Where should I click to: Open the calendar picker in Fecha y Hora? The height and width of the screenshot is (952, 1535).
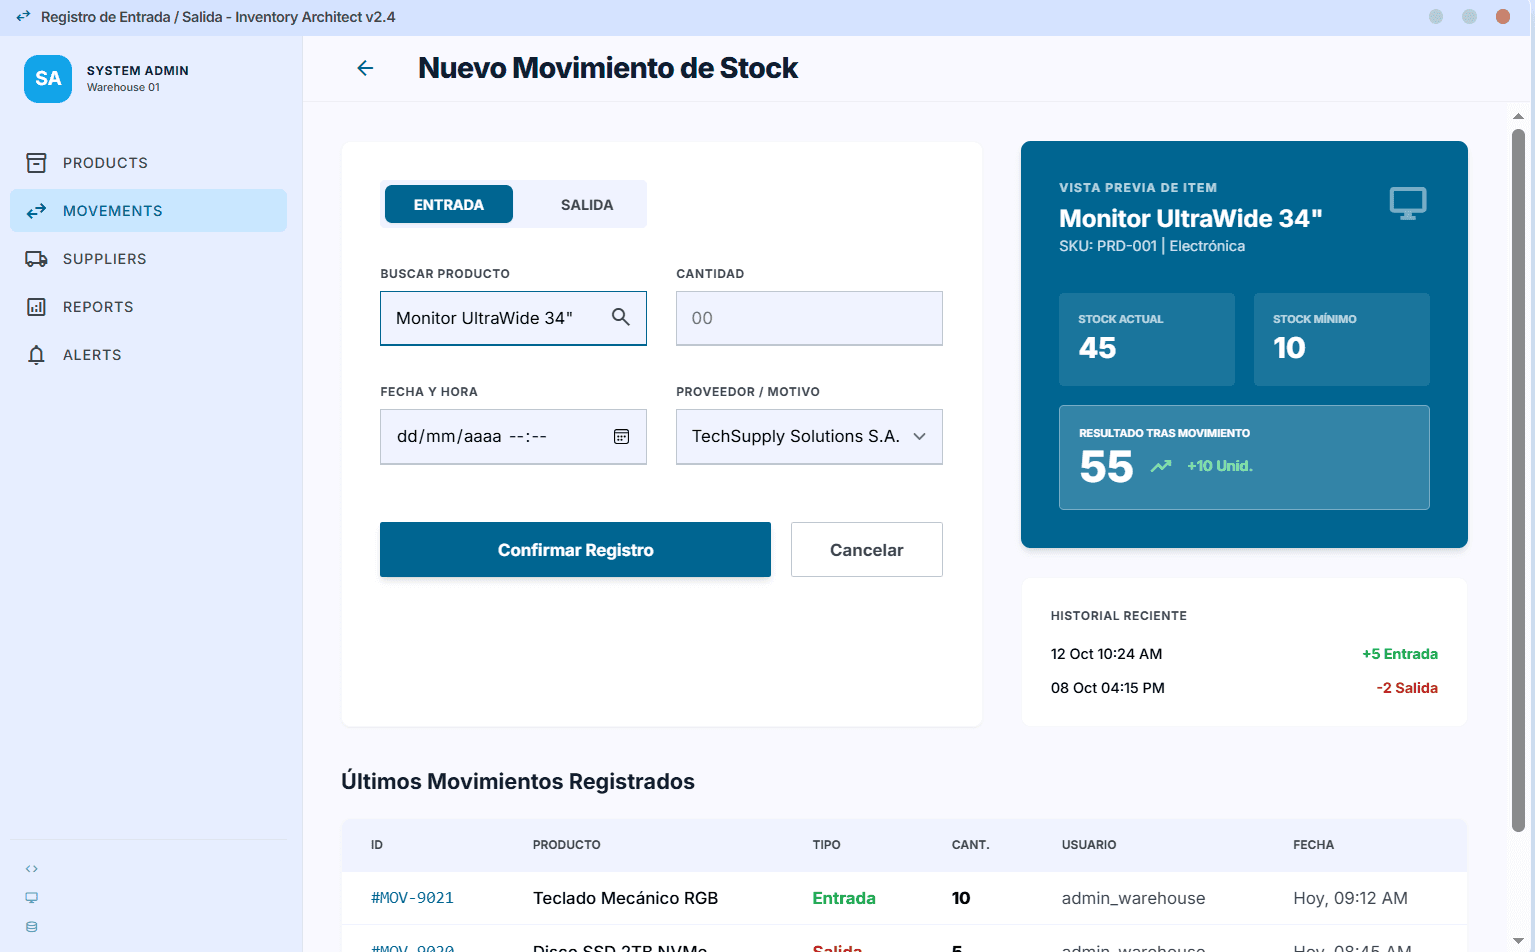click(621, 436)
